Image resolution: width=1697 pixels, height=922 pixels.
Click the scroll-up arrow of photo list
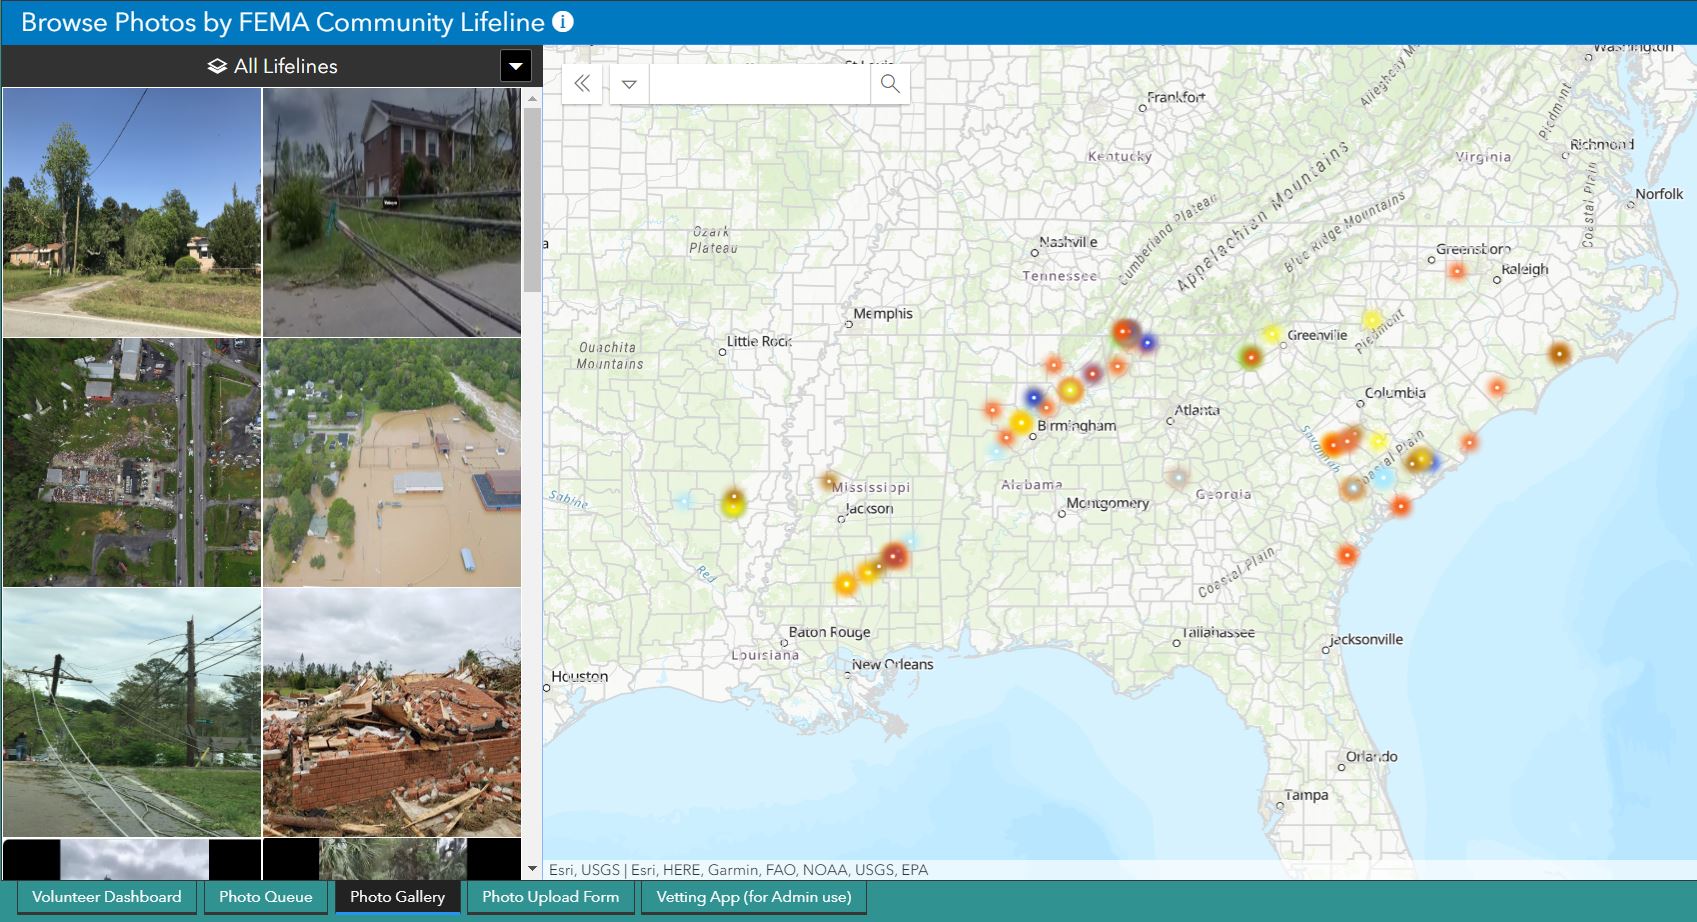click(532, 98)
